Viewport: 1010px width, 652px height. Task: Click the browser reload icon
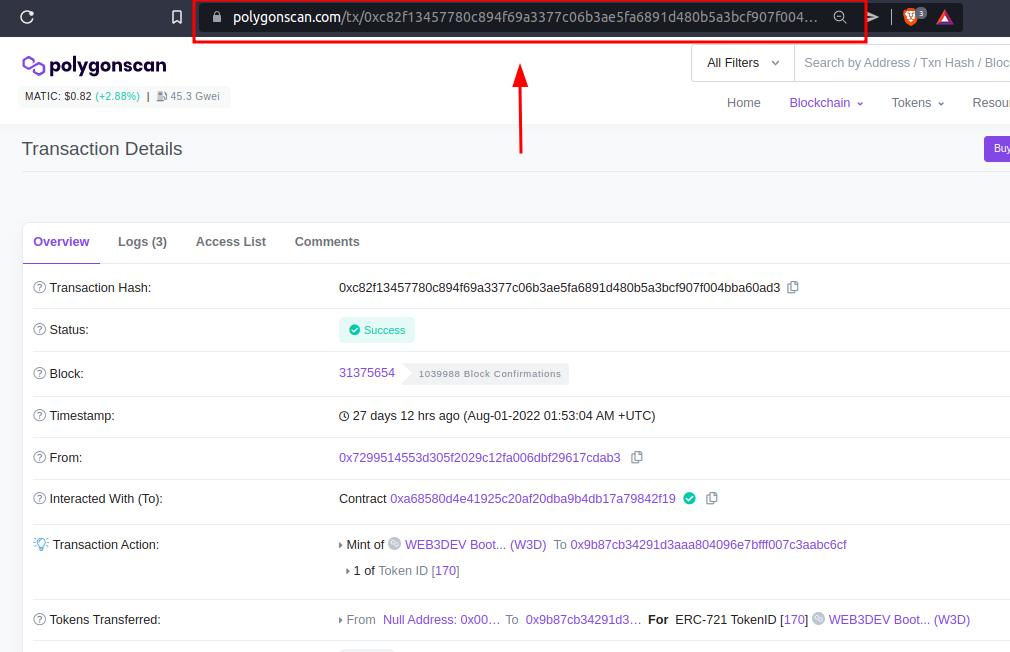click(27, 17)
